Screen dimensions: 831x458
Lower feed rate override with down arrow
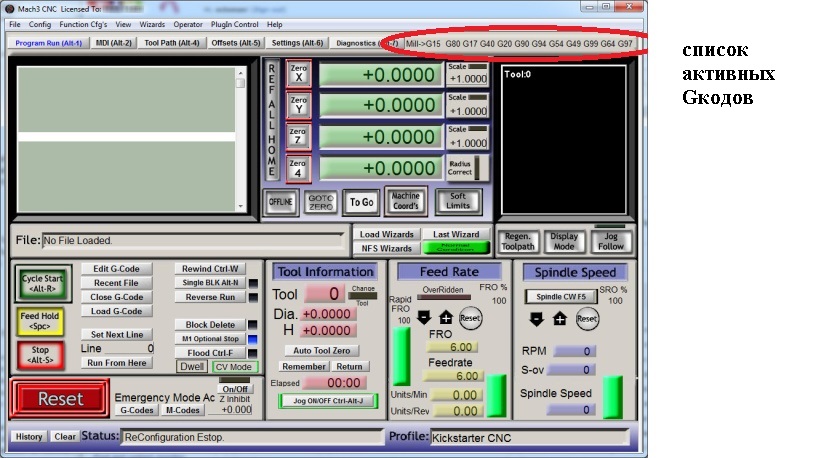tap(424, 318)
